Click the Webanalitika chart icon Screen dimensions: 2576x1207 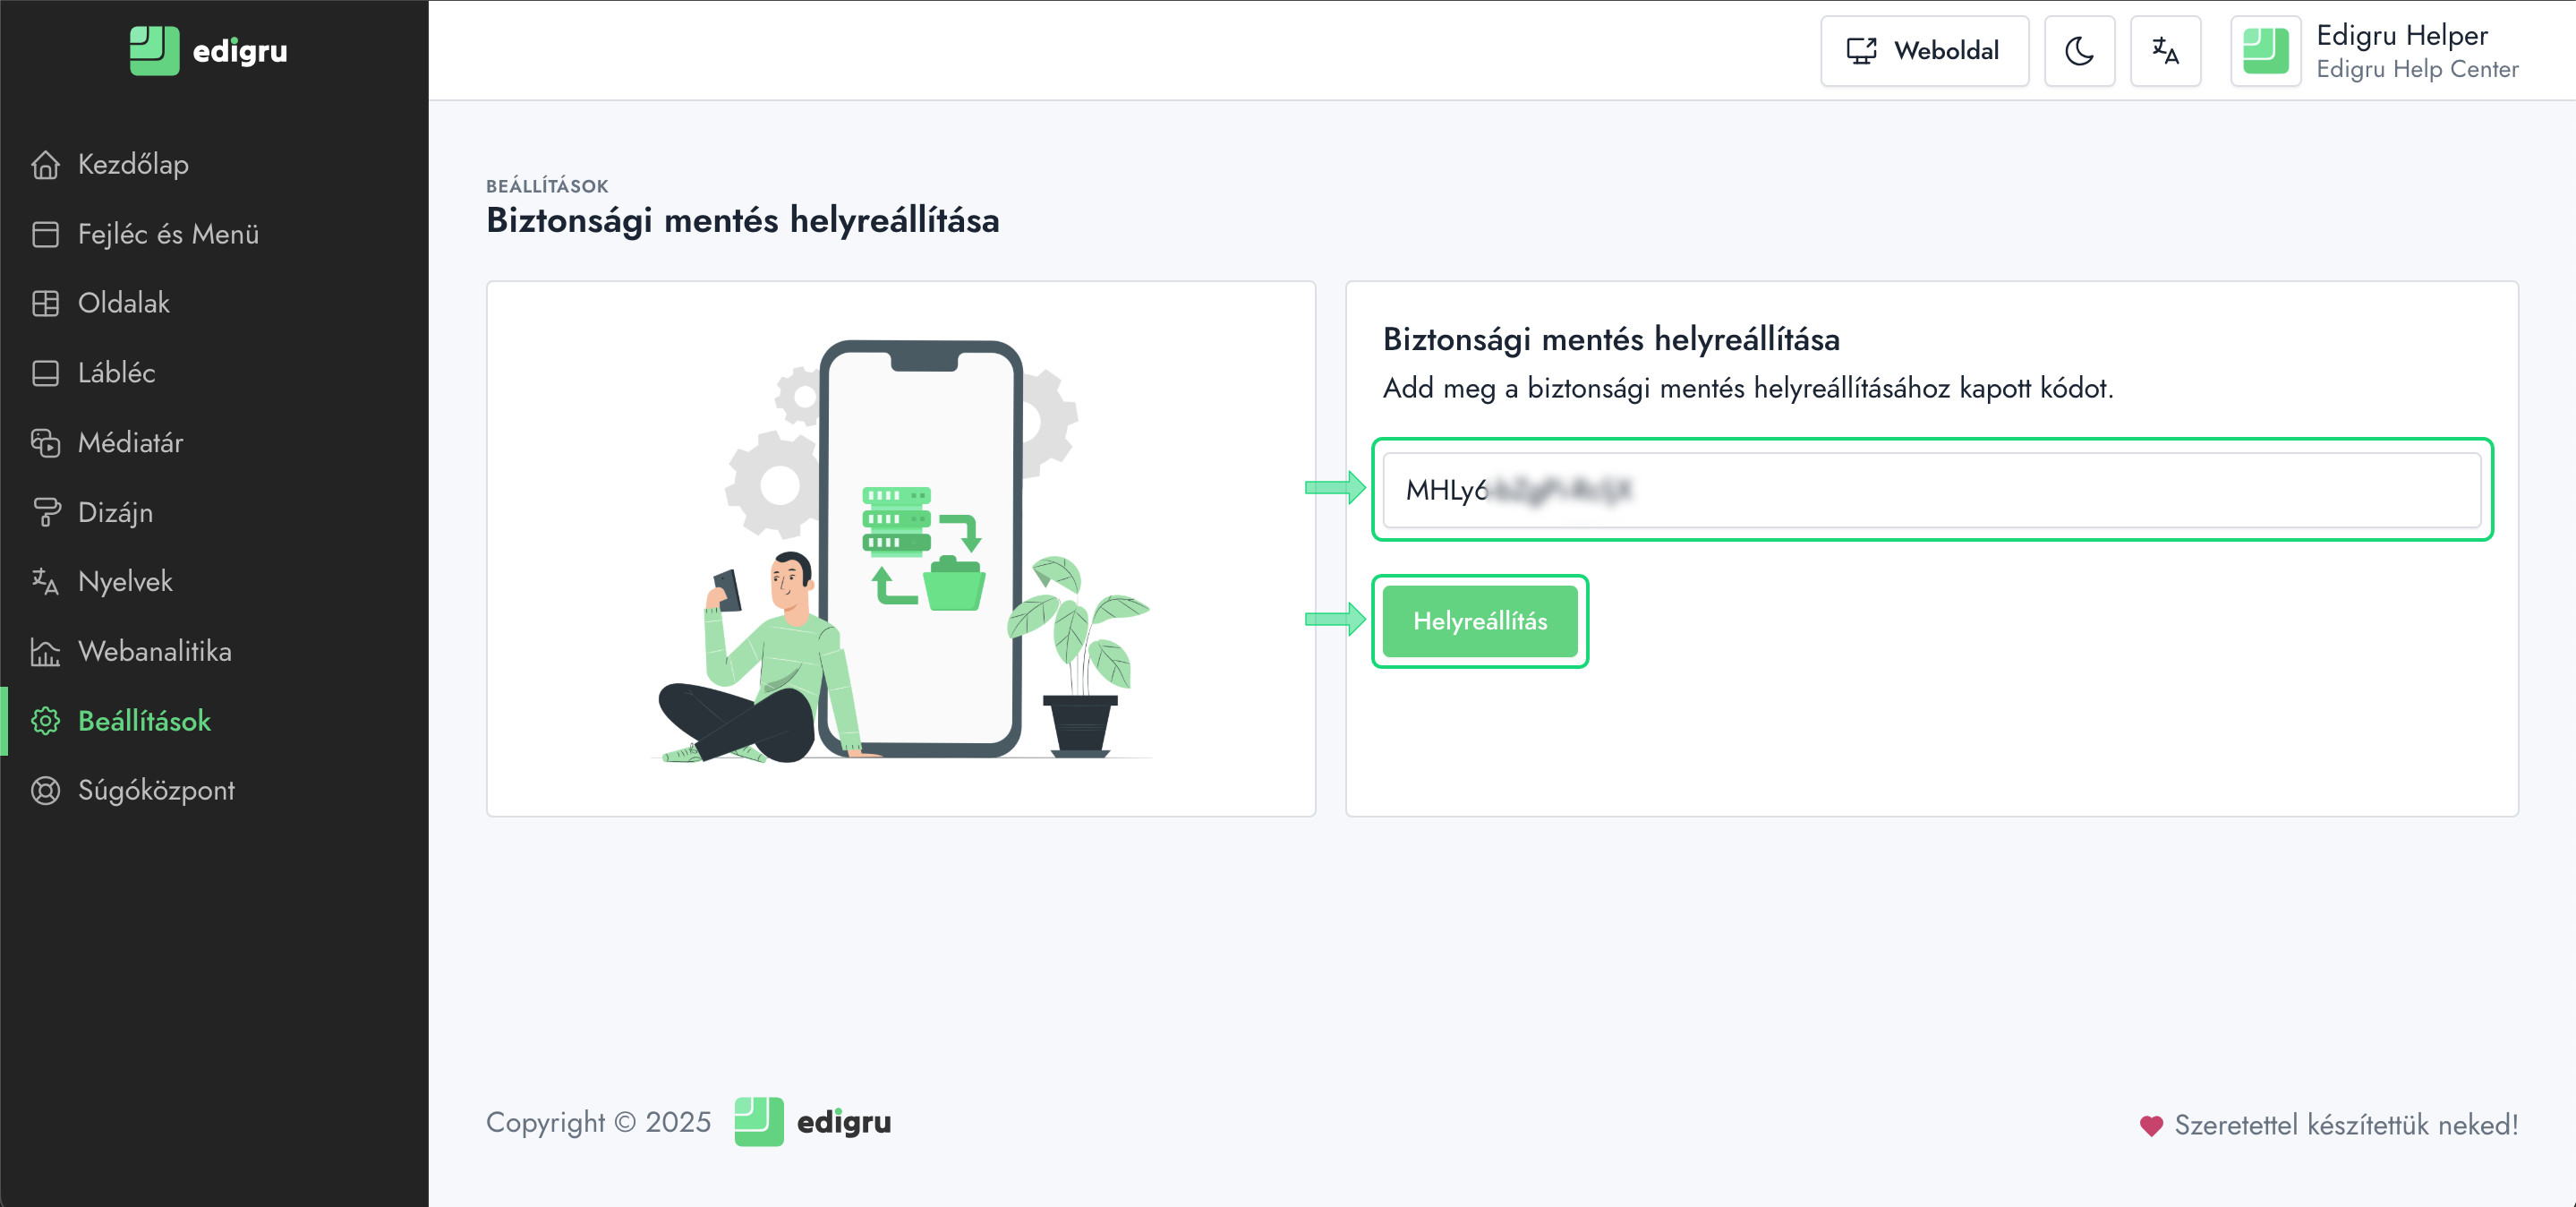click(45, 651)
